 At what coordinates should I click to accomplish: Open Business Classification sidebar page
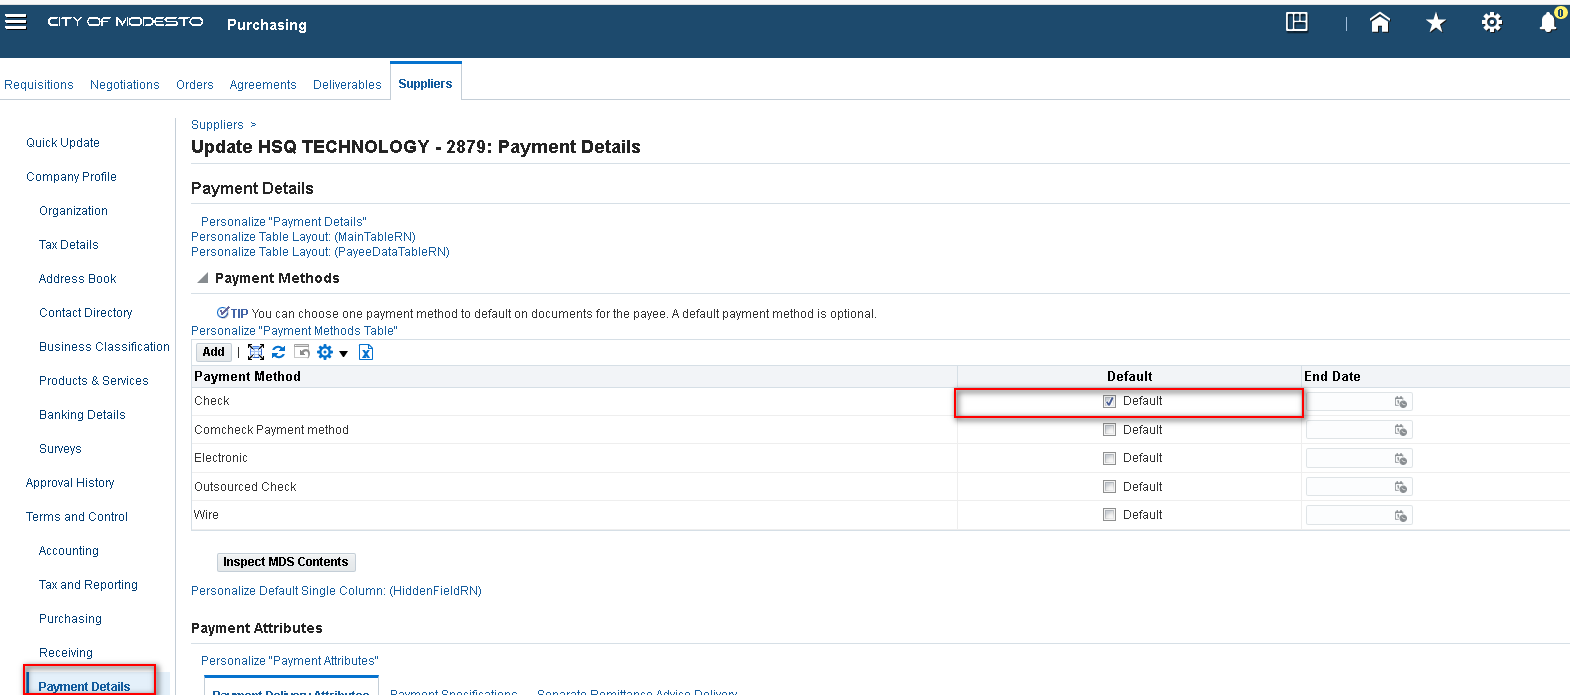pyautogui.click(x=104, y=347)
